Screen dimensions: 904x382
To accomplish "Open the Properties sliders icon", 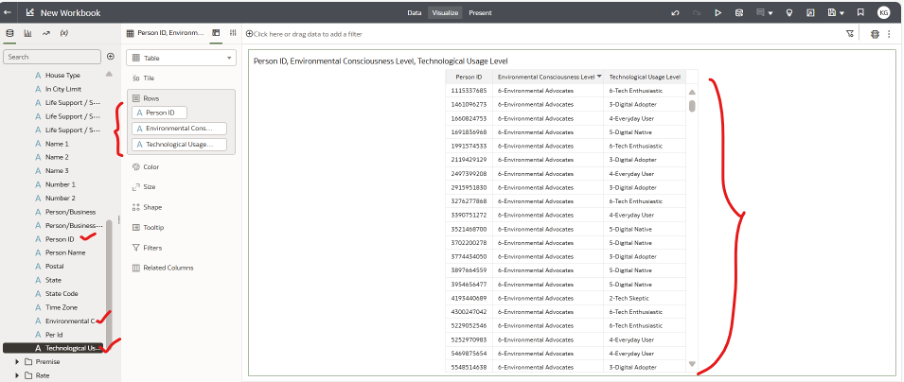I will 232,33.
